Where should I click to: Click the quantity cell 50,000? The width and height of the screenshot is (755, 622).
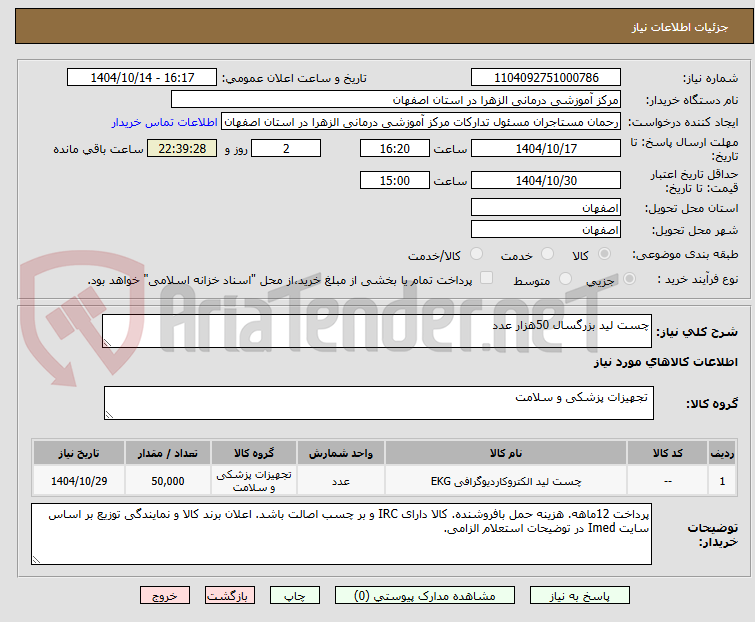168,480
